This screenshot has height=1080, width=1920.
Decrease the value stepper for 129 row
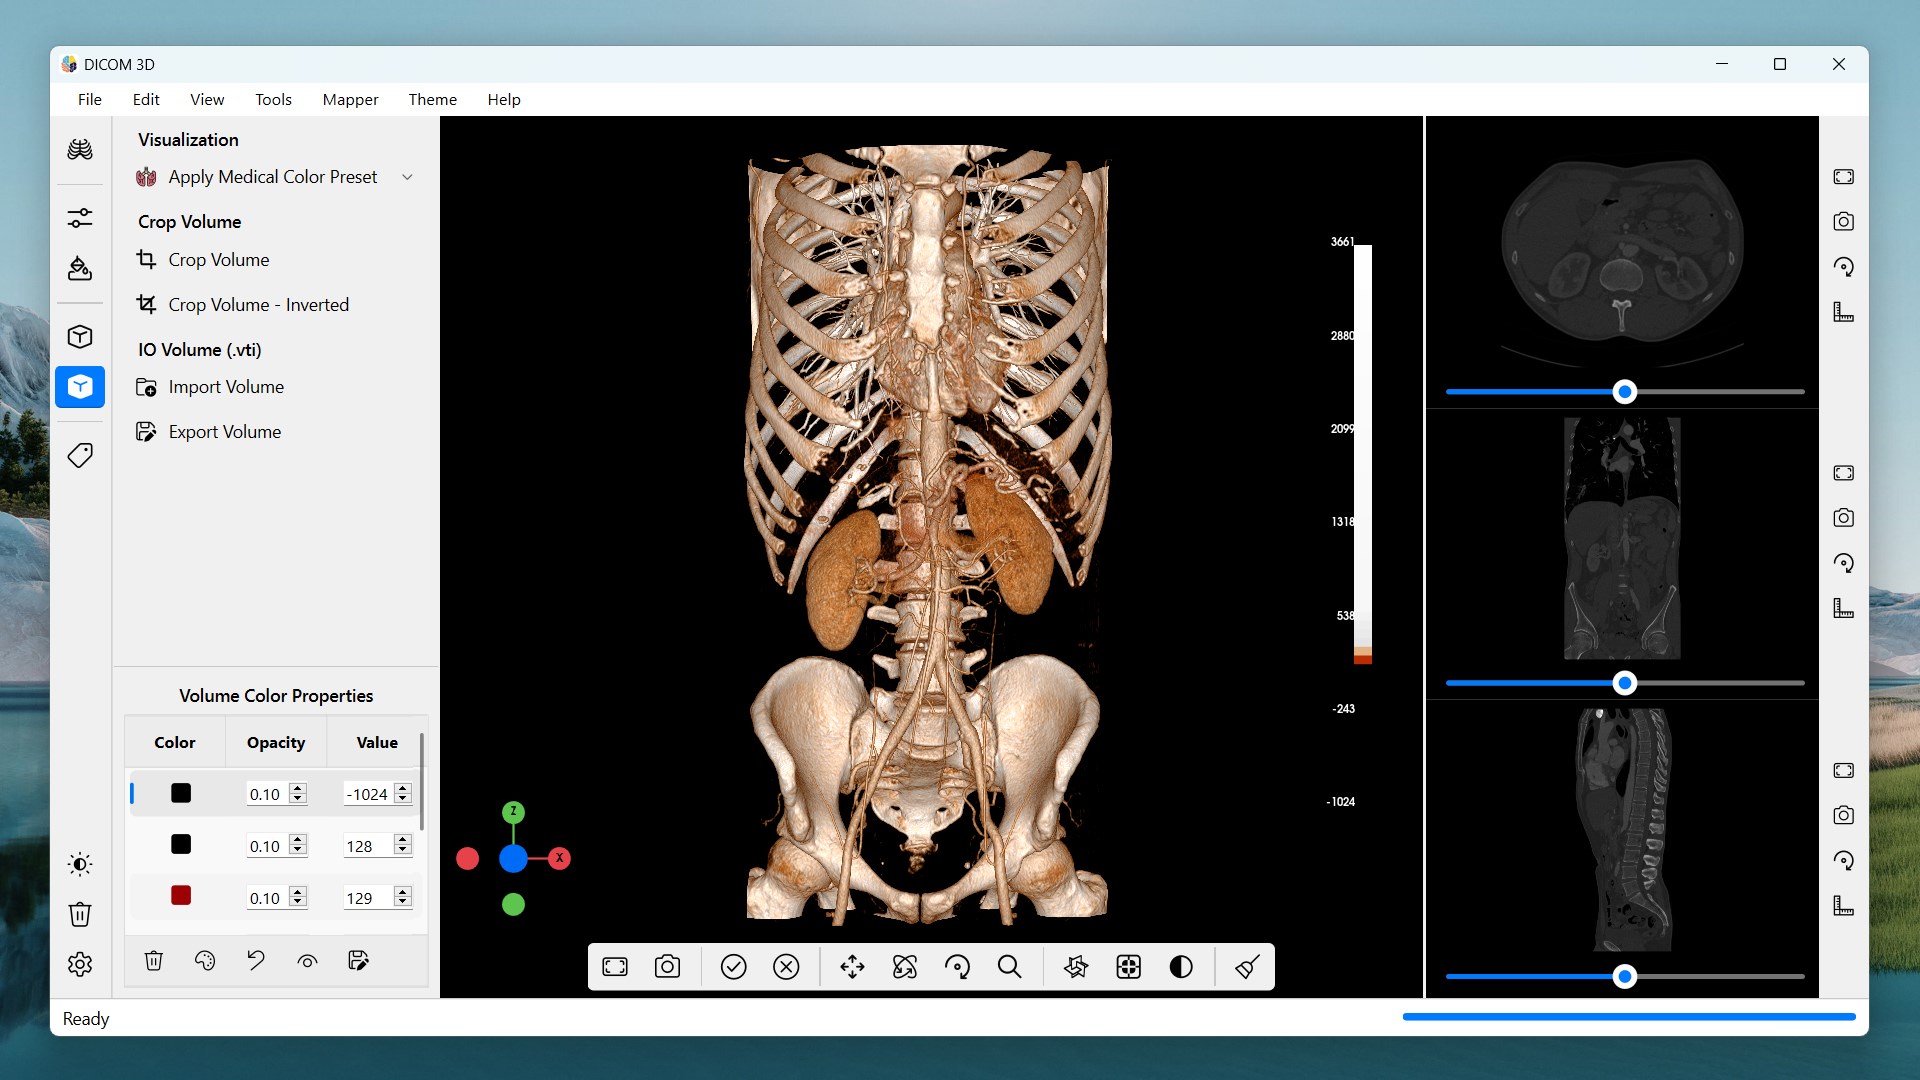(x=403, y=903)
